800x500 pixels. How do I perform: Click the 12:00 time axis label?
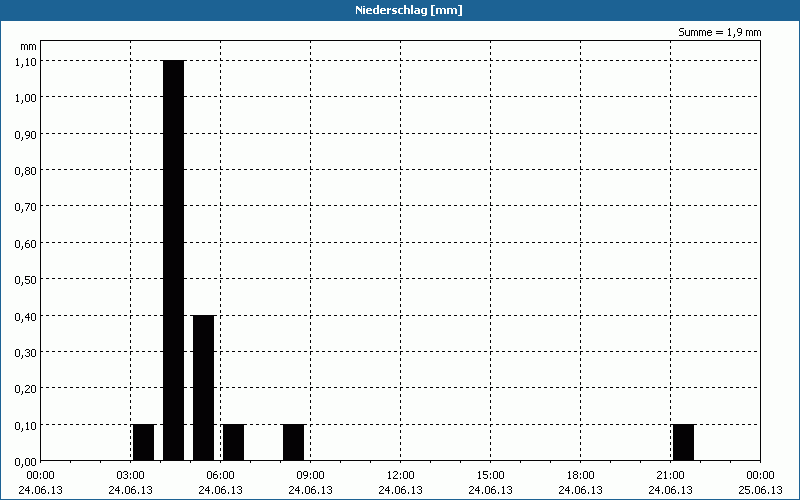[401, 476]
